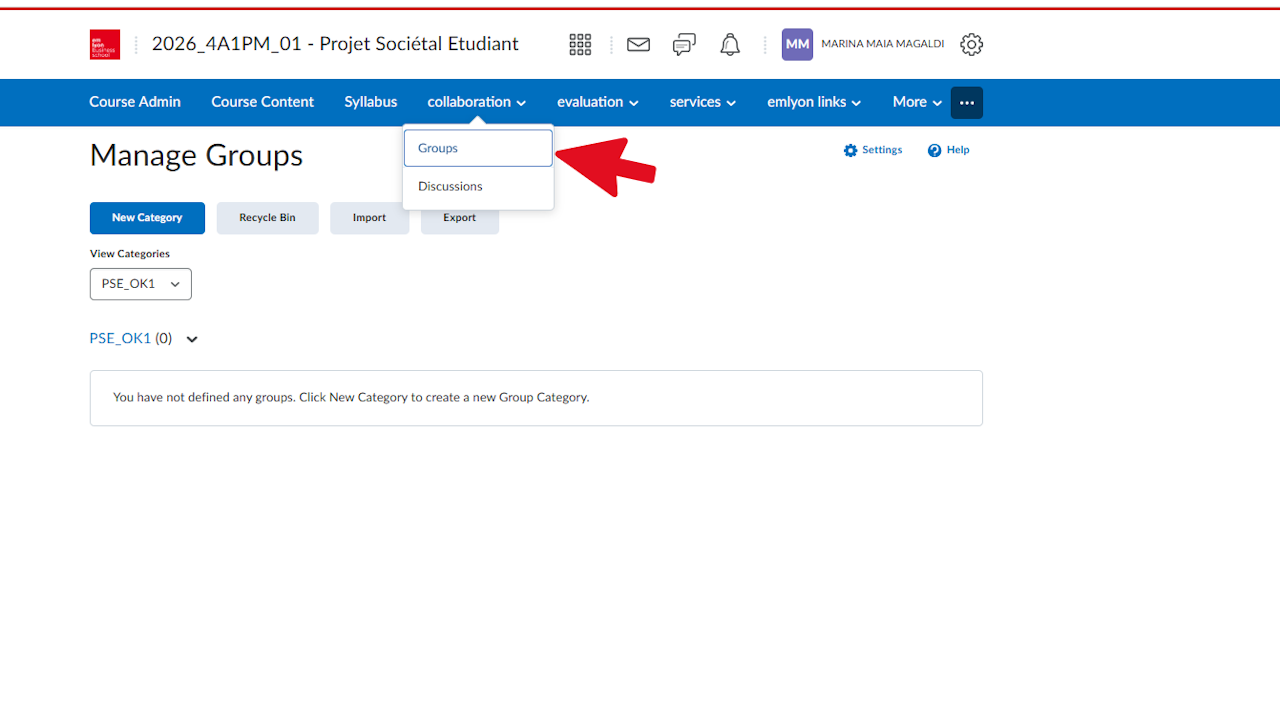Open the course selector grid icon
The width and height of the screenshot is (1280, 706).
tap(580, 44)
